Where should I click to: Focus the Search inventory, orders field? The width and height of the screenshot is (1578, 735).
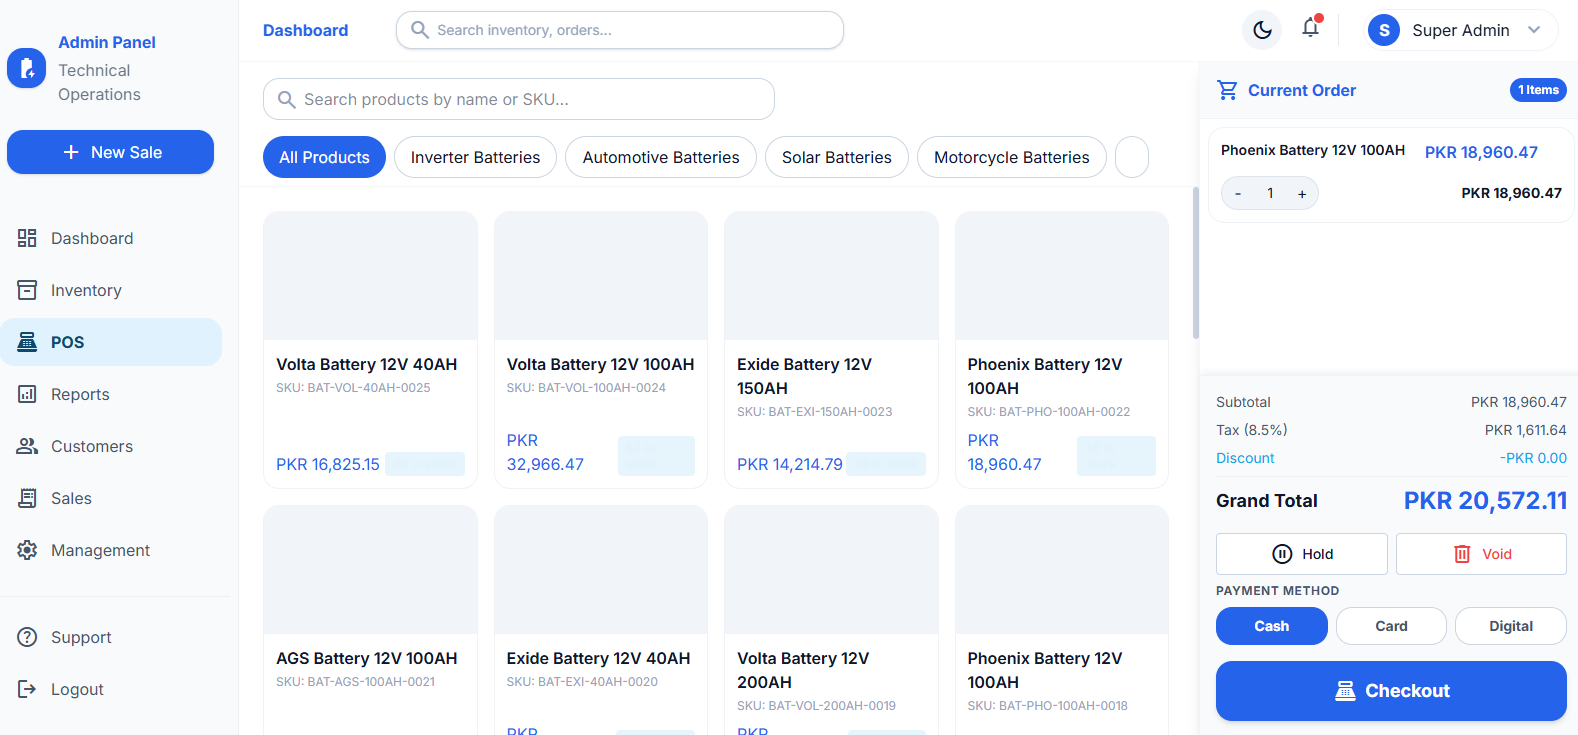point(620,30)
